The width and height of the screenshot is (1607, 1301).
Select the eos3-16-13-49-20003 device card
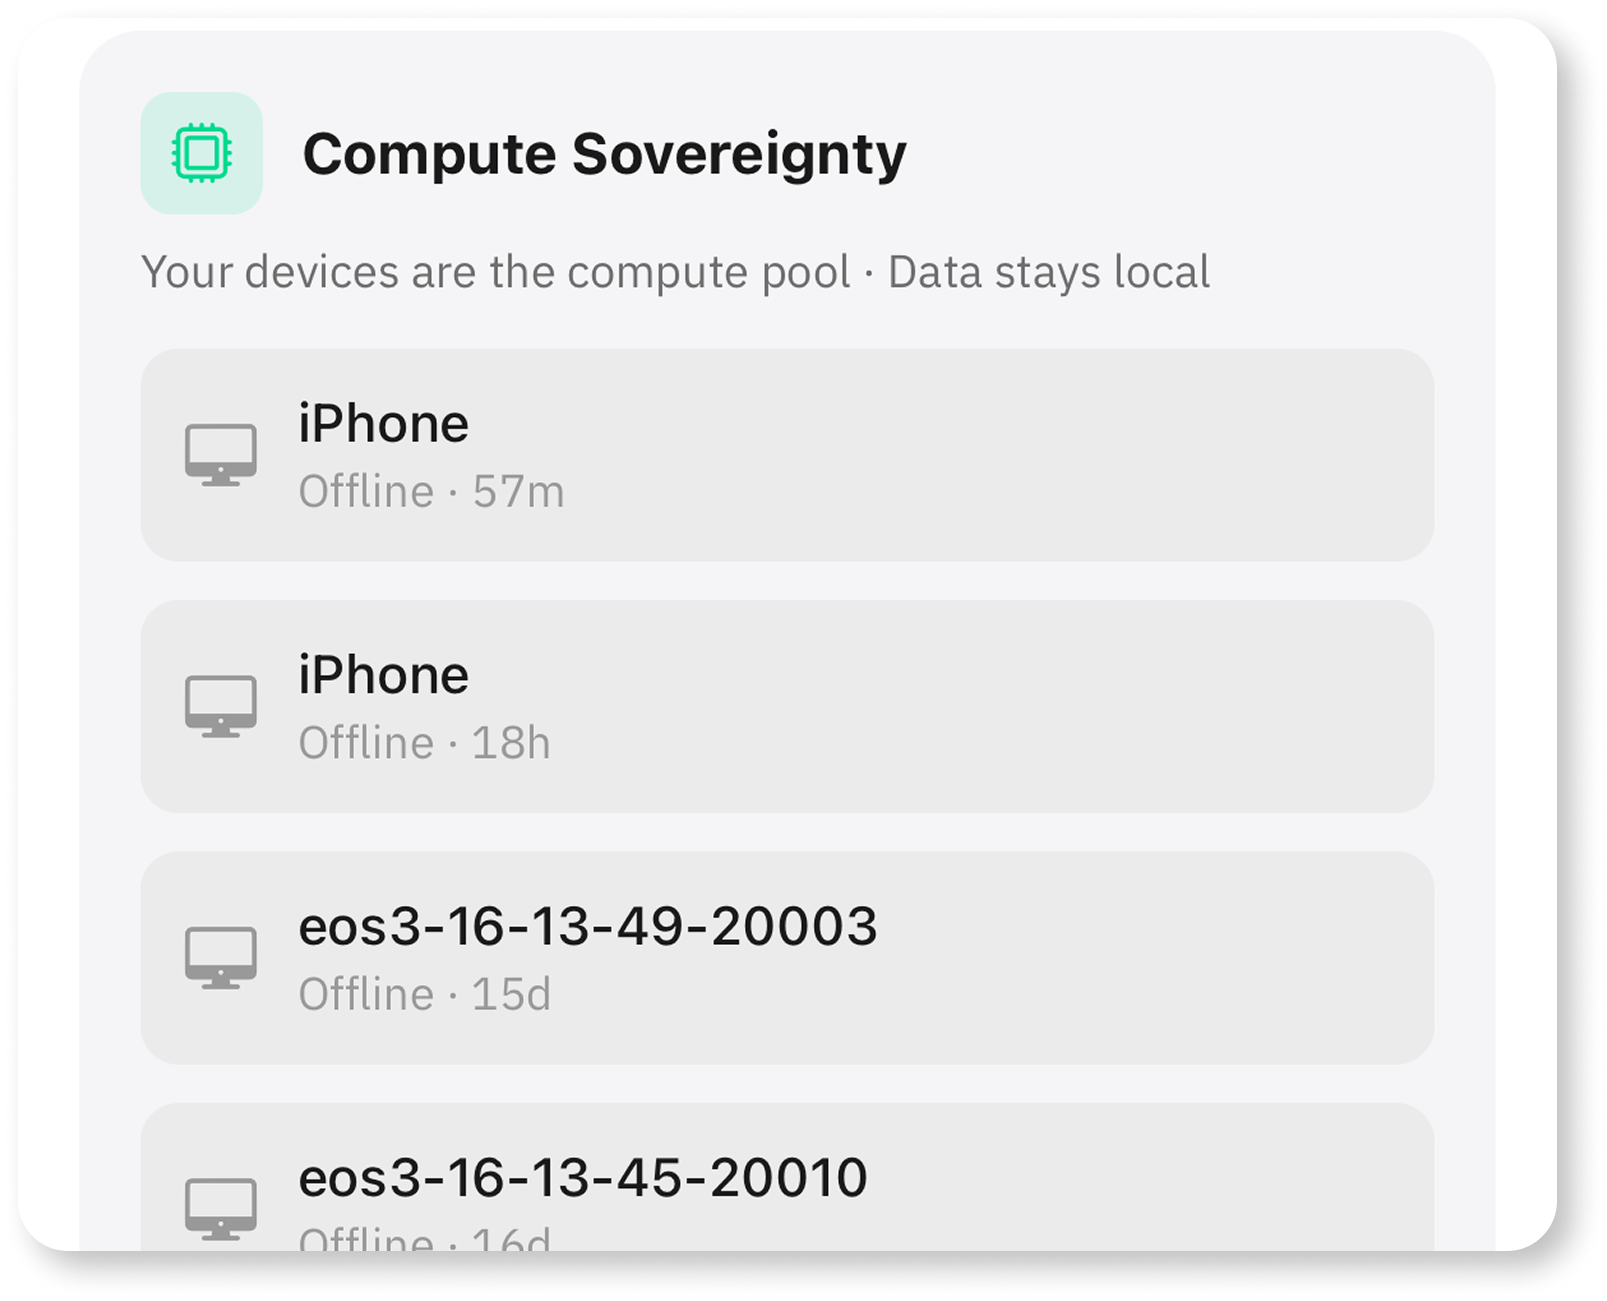click(789, 961)
